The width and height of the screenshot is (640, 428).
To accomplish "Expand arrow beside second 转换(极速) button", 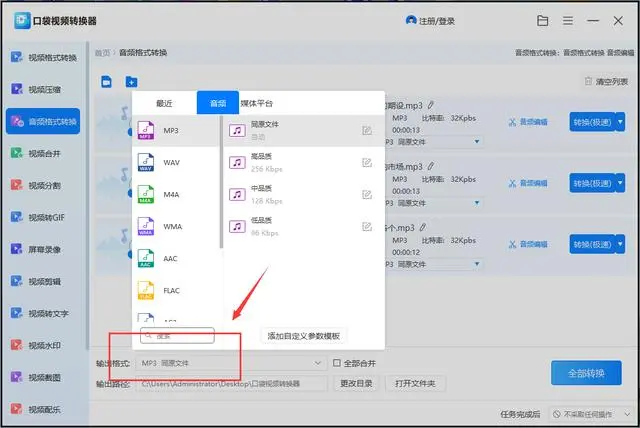I will (x=620, y=183).
